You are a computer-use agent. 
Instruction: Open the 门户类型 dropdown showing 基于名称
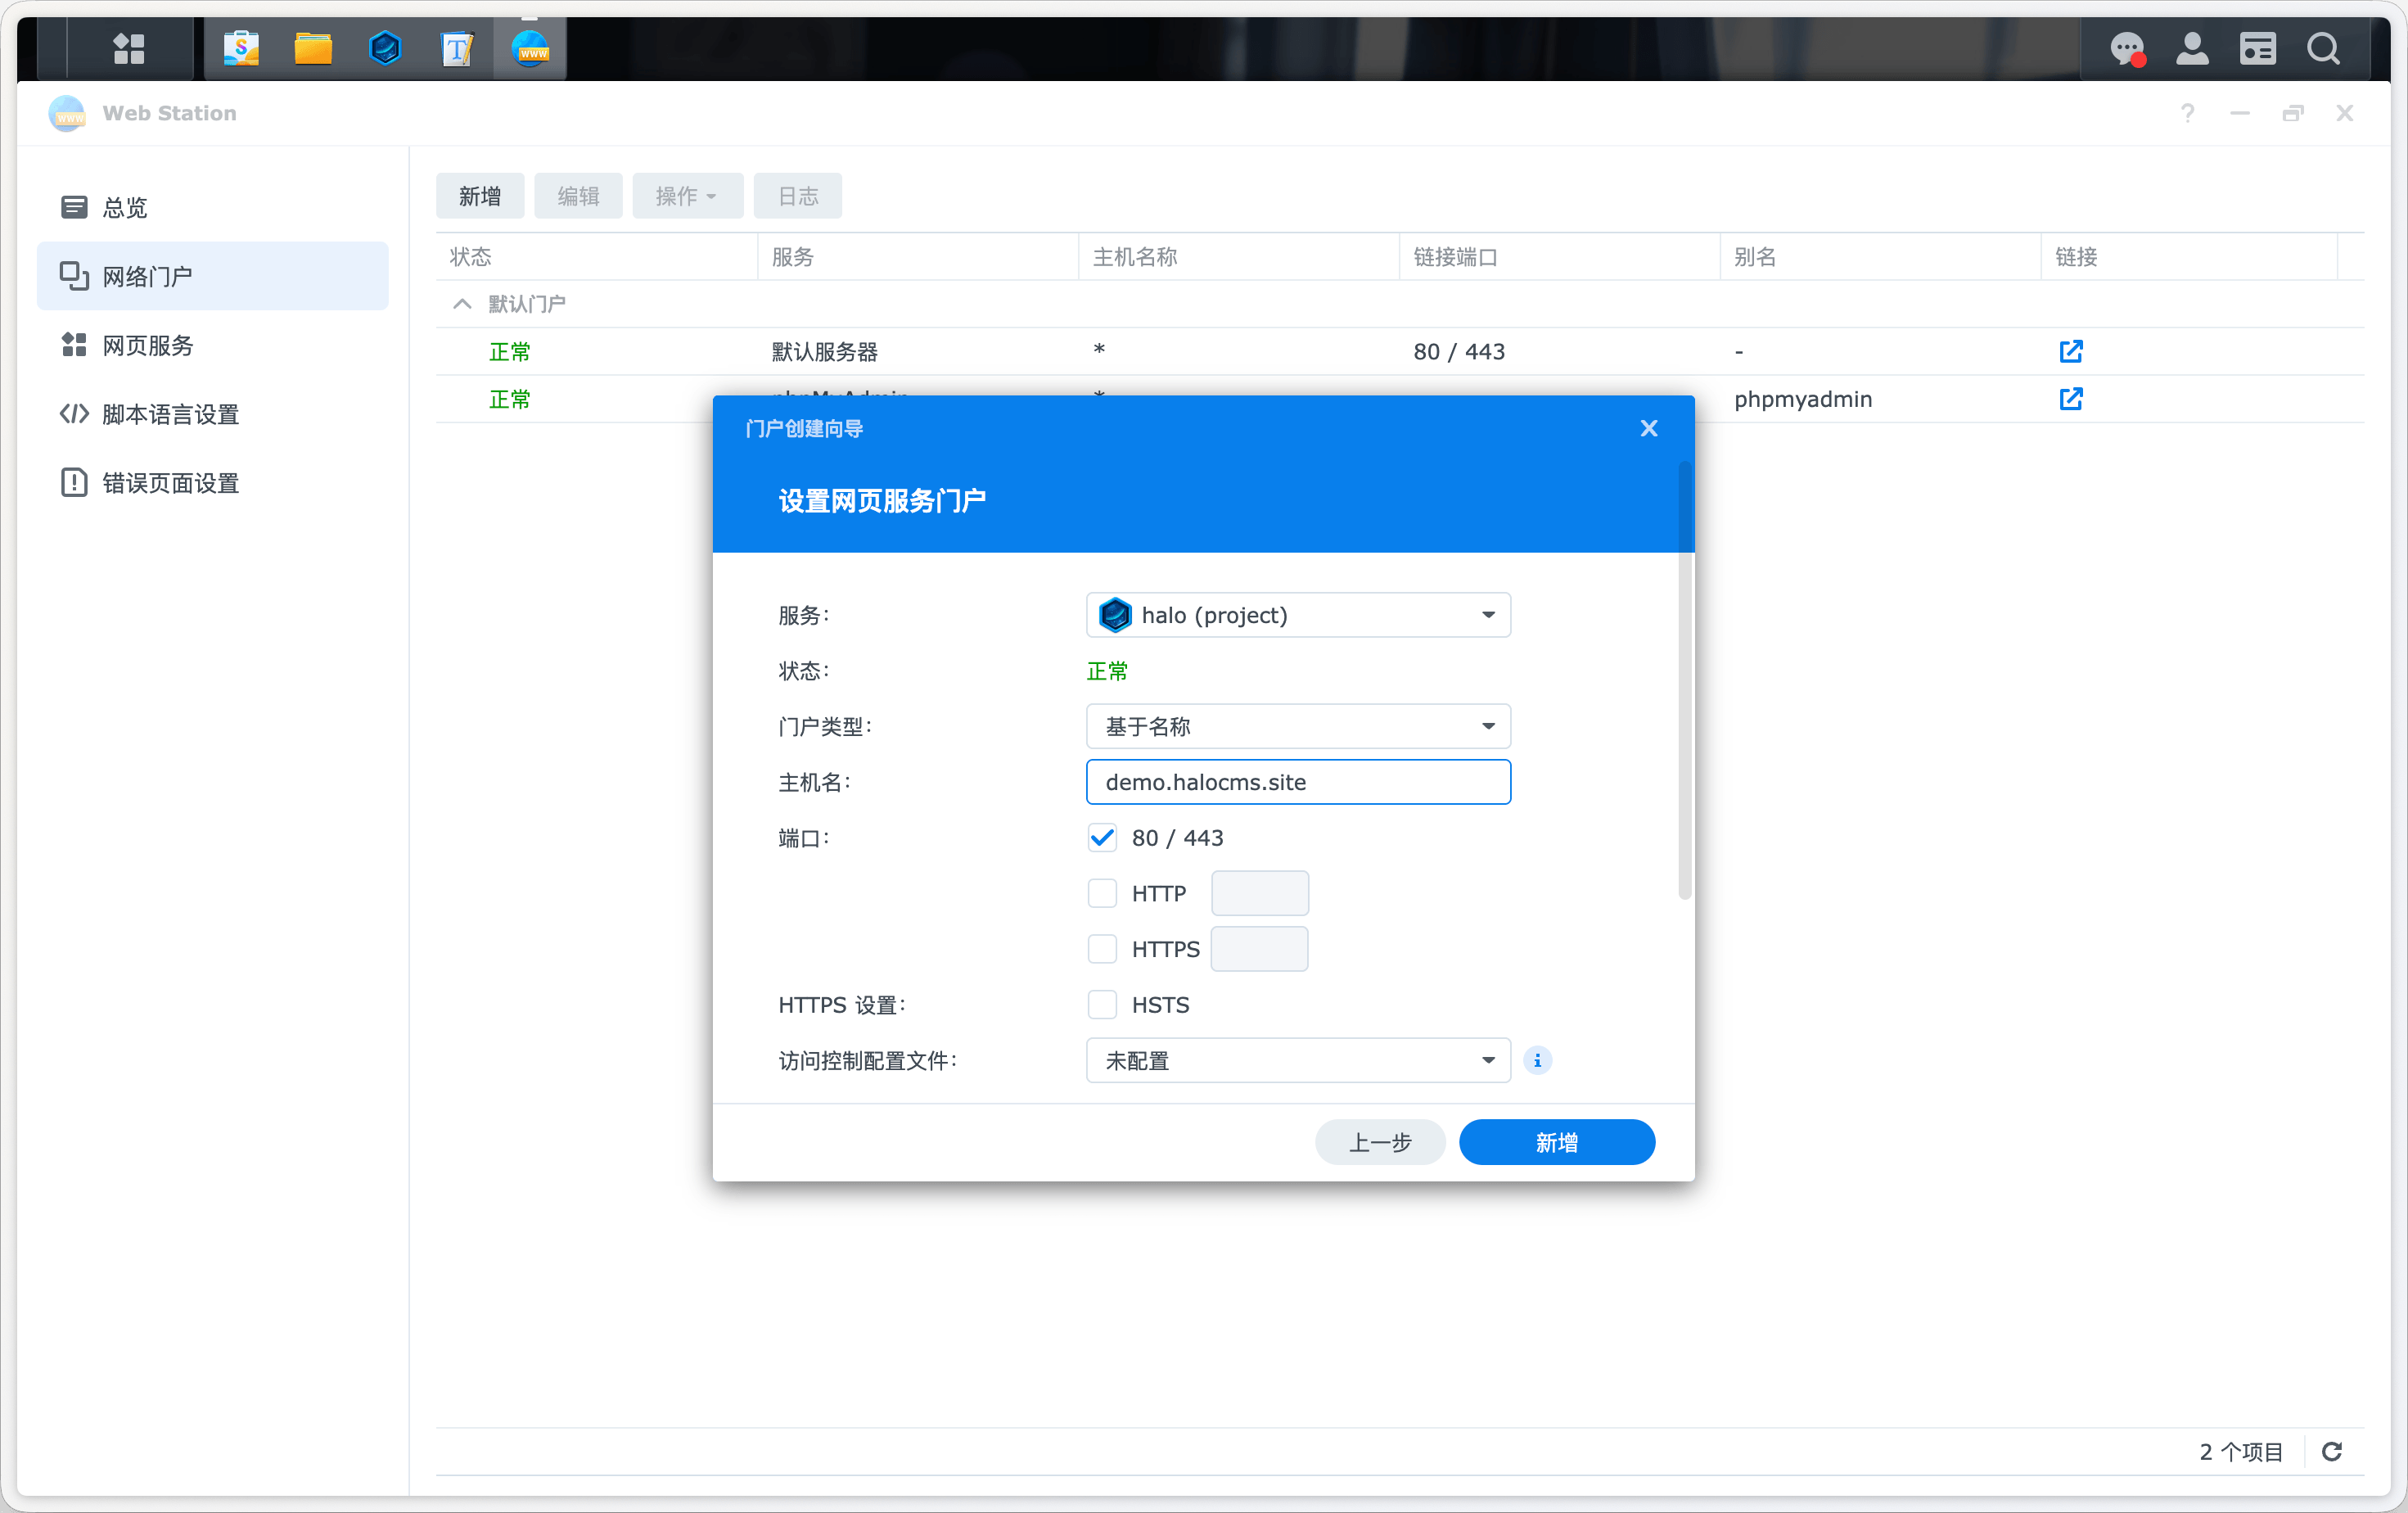pyautogui.click(x=1298, y=726)
